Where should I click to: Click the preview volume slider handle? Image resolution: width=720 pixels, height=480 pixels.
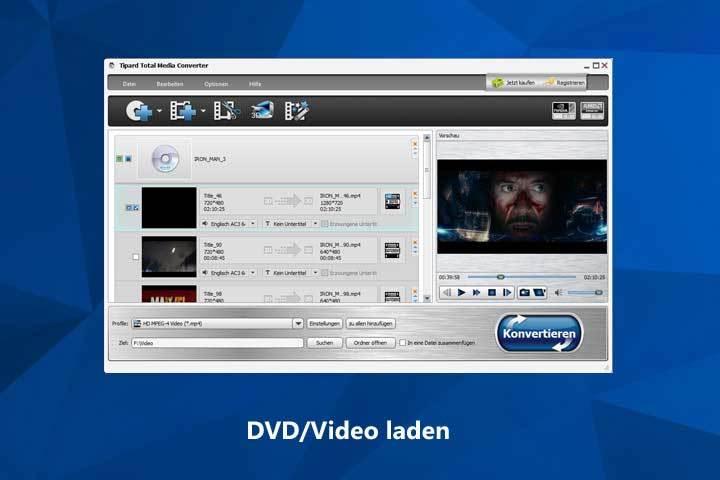(x=598, y=293)
